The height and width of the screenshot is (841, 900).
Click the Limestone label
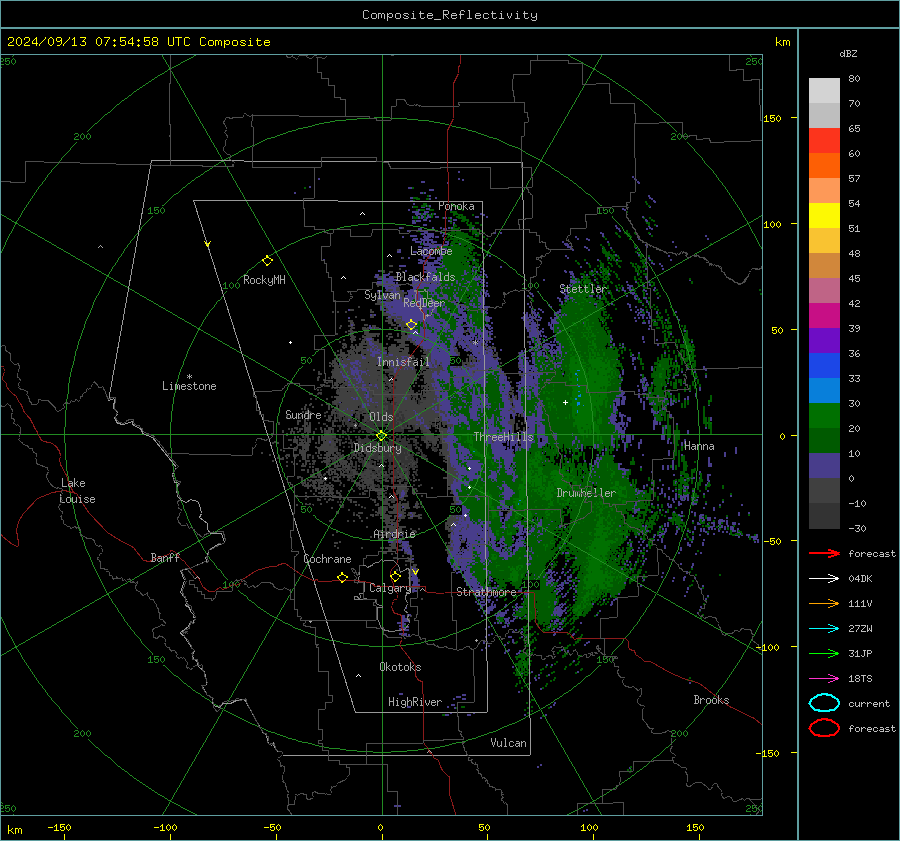(189, 386)
